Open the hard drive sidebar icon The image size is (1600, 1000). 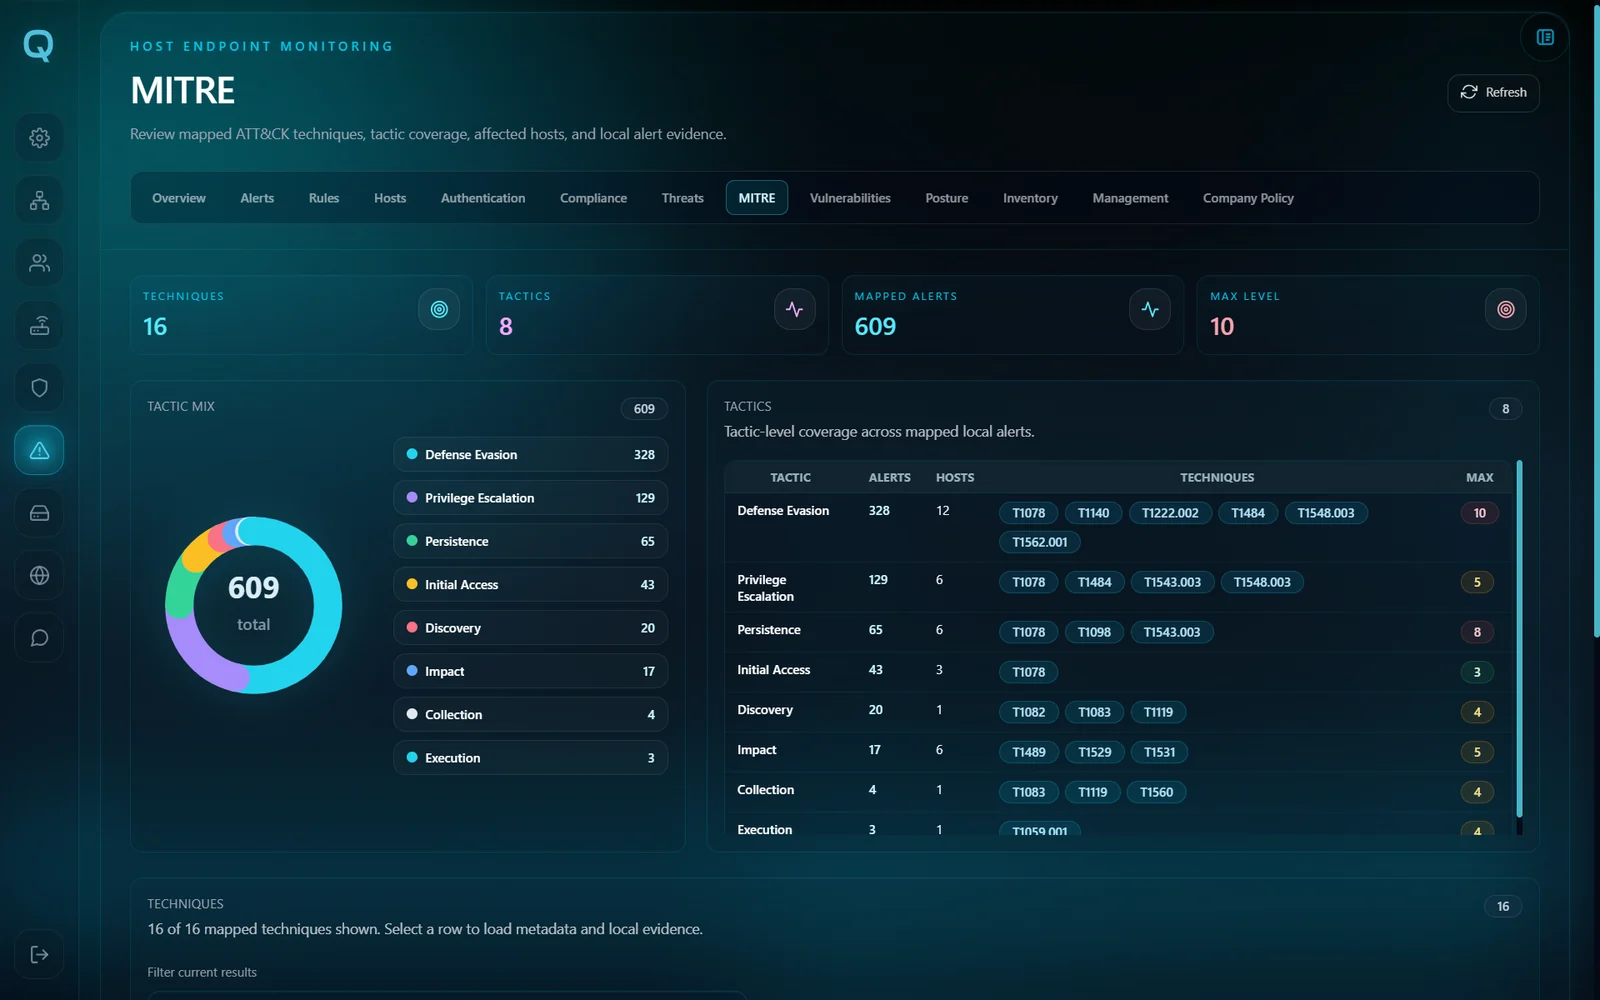click(39, 513)
